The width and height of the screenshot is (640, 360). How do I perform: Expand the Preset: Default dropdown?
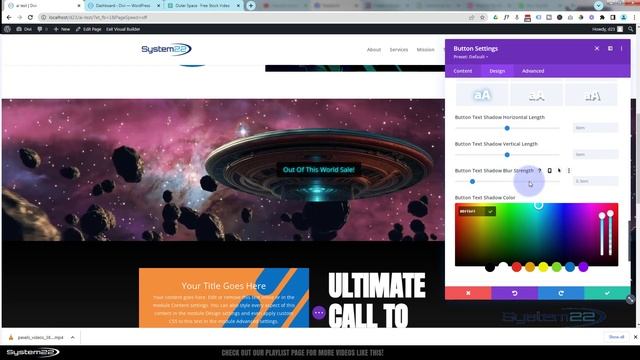tap(471, 57)
